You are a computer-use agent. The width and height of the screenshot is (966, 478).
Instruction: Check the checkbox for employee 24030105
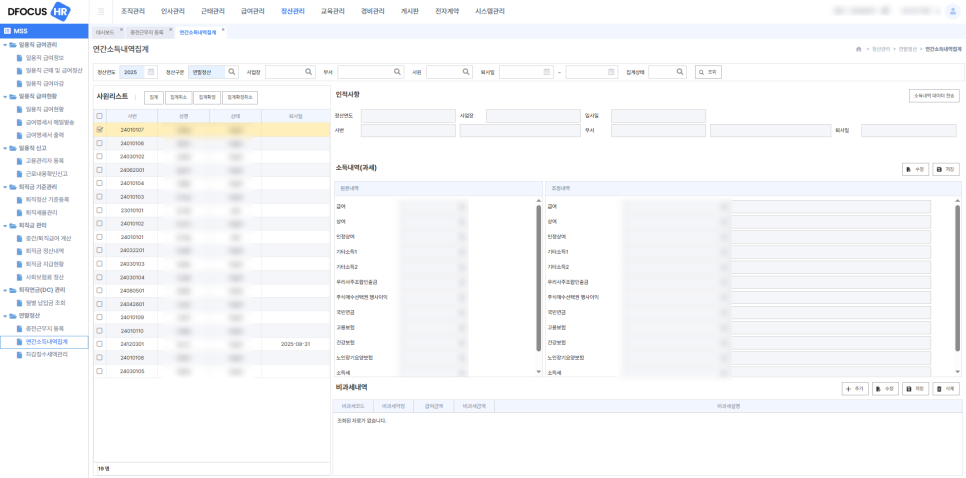coord(99,371)
